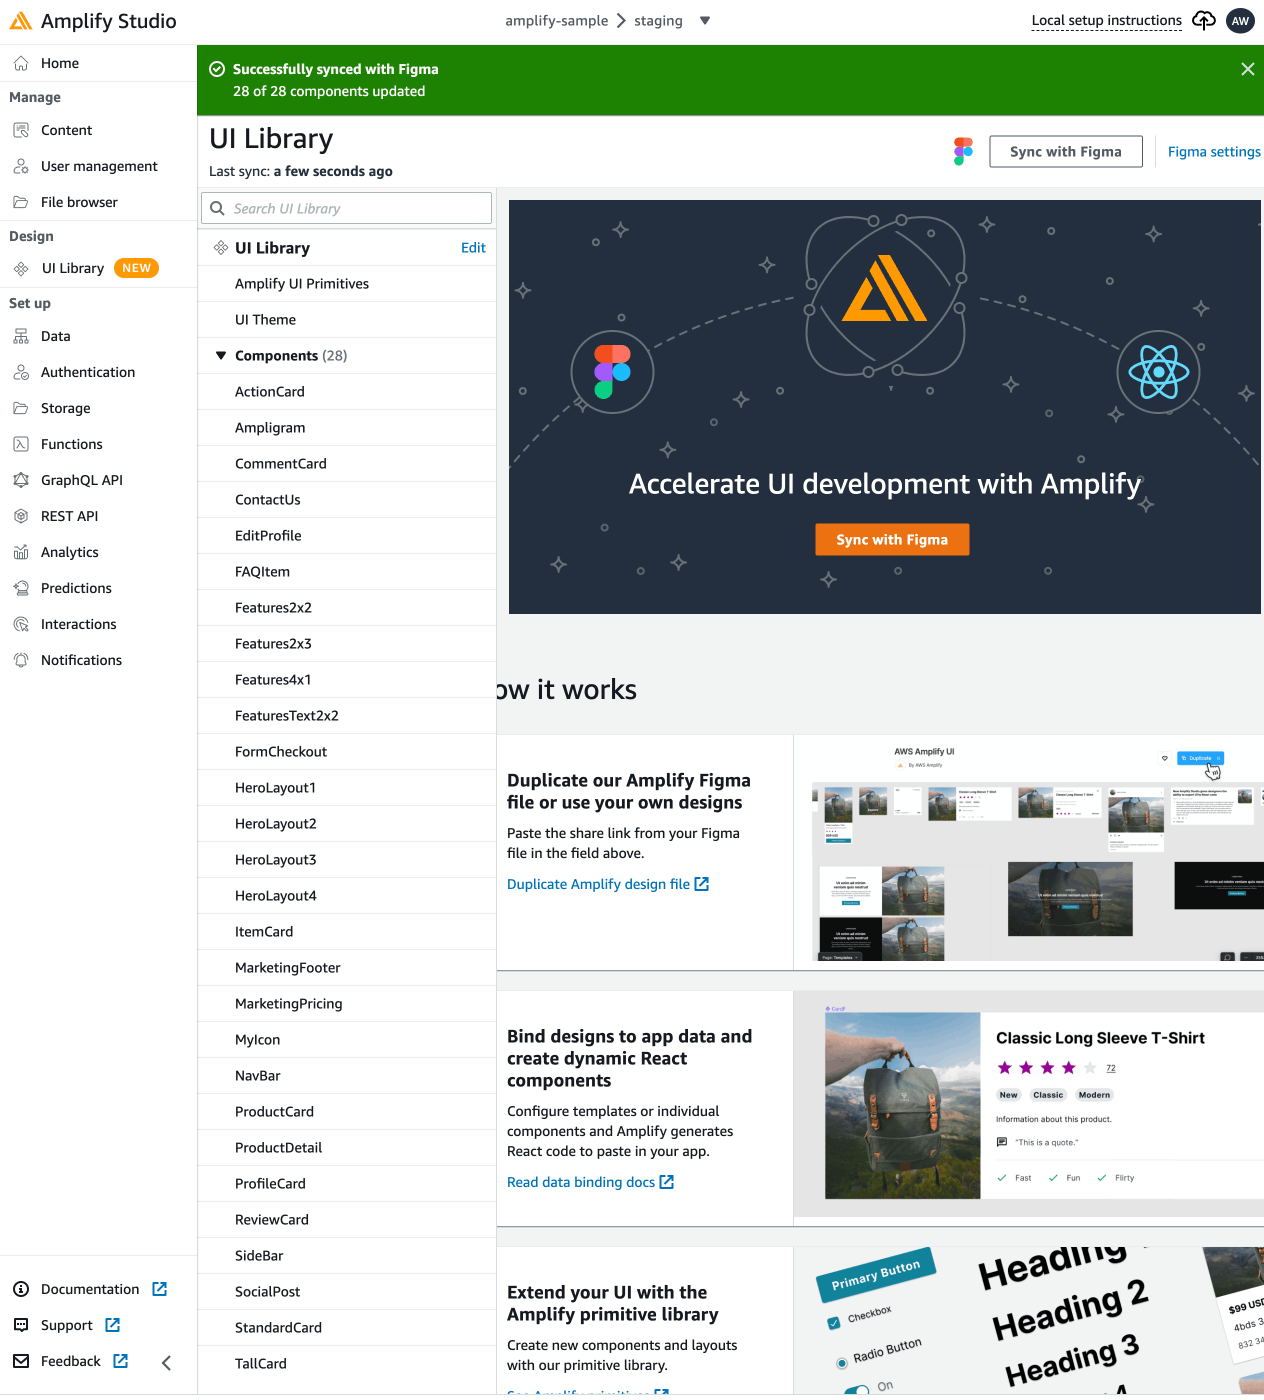Click the GraphQL API icon
Image resolution: width=1264 pixels, height=1400 pixels.
click(21, 480)
